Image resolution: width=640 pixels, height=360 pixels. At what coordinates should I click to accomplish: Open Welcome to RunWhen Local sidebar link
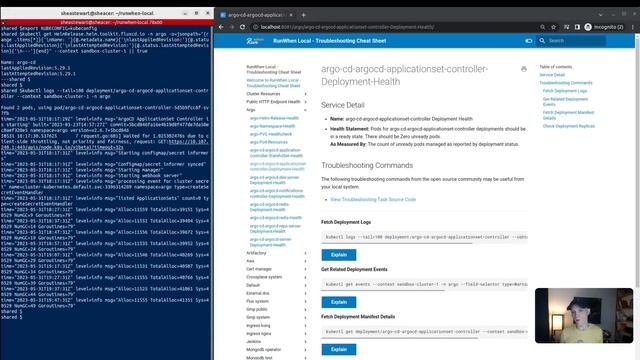coord(273,83)
